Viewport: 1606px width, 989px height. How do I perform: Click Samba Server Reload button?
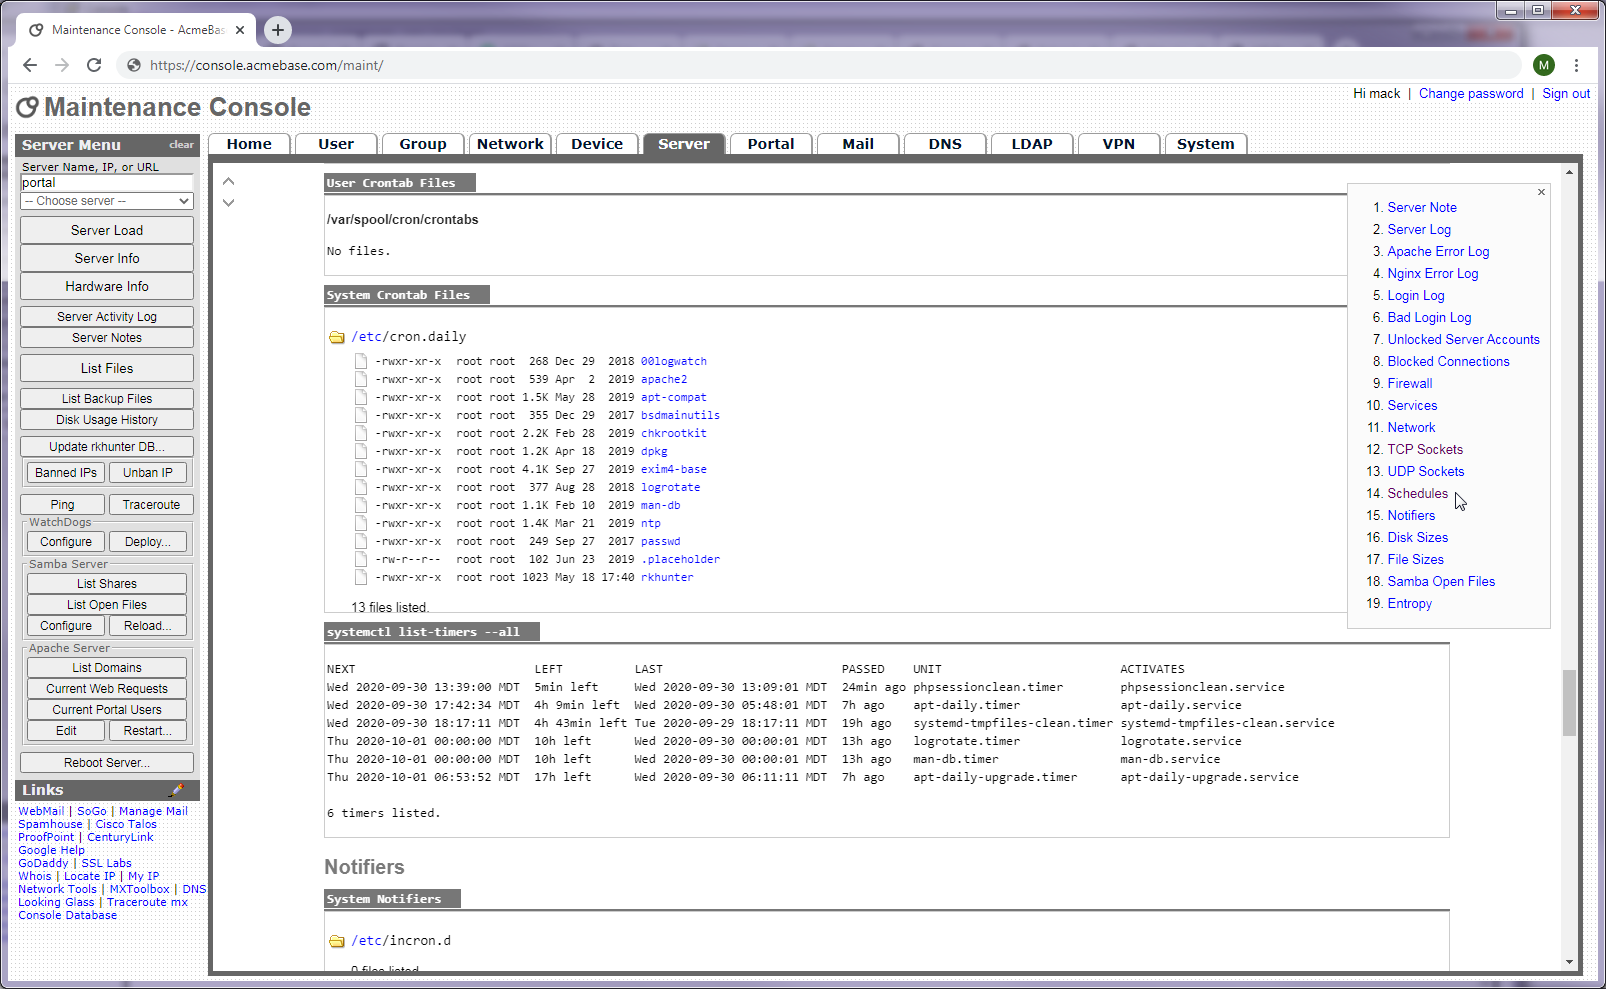(148, 626)
